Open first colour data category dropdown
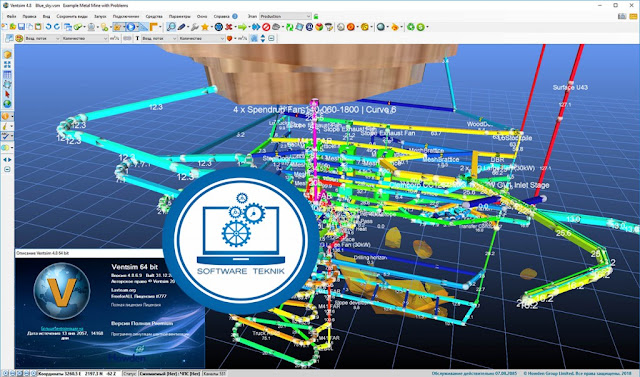This screenshot has height=377, width=640. pyautogui.click(x=42, y=38)
